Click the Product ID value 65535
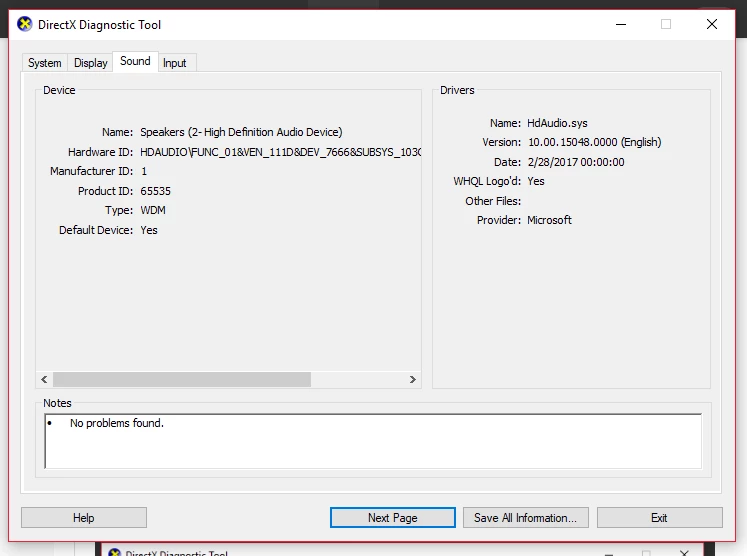Screen dimensions: 747x556 coord(155,191)
